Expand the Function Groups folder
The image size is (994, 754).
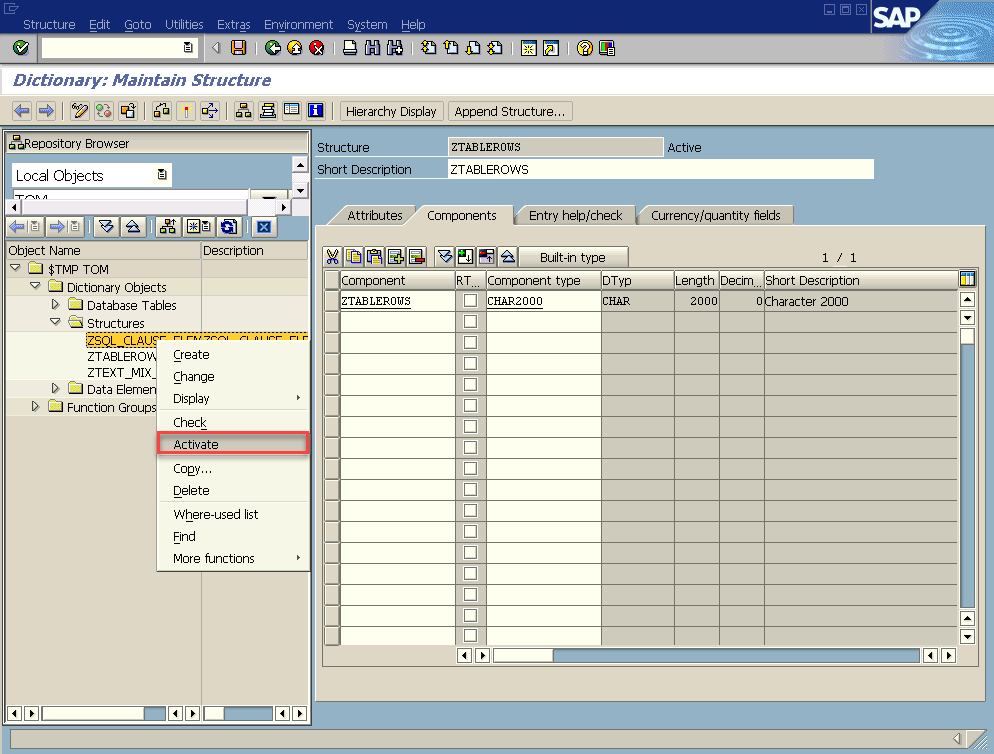[37, 407]
